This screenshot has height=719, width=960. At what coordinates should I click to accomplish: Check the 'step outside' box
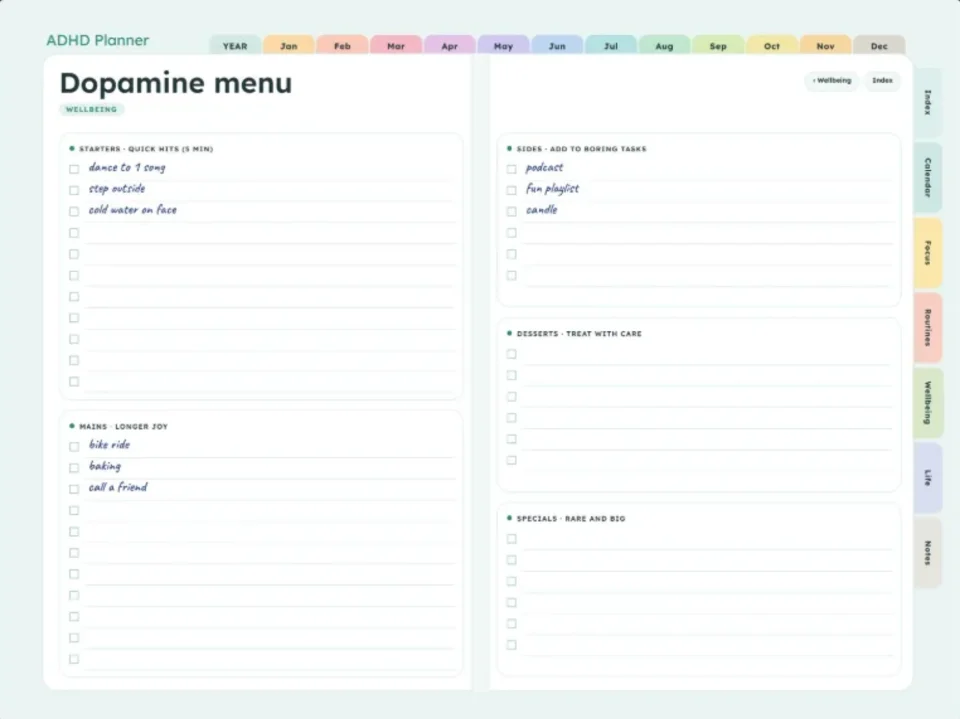(74, 190)
